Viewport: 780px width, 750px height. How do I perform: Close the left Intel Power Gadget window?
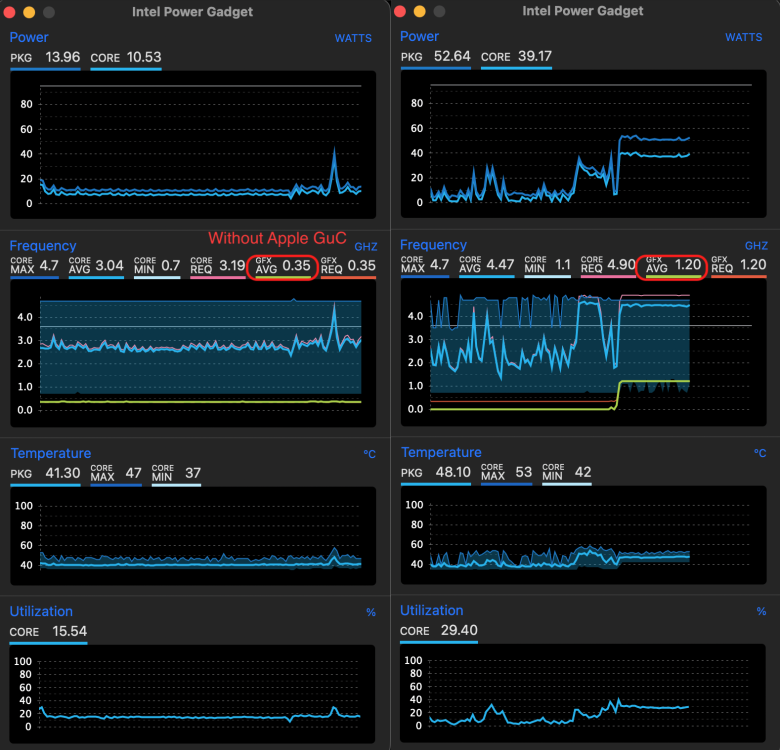[9, 12]
